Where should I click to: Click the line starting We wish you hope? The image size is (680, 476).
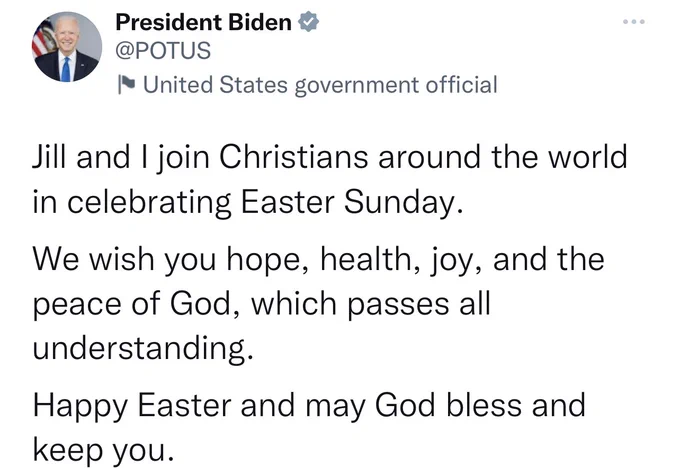coord(318,260)
